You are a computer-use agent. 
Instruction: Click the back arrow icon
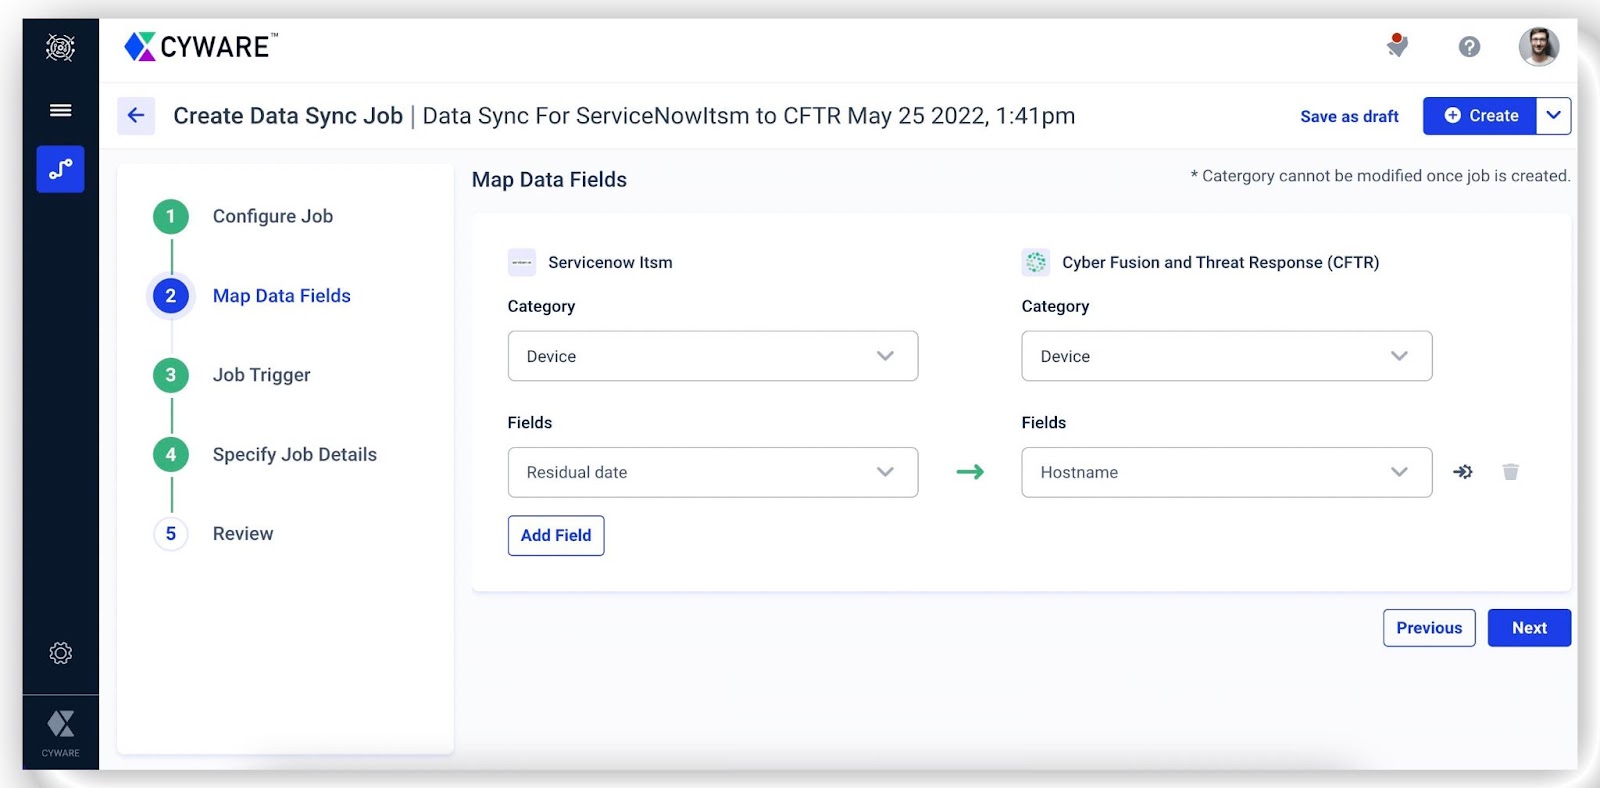click(x=136, y=116)
